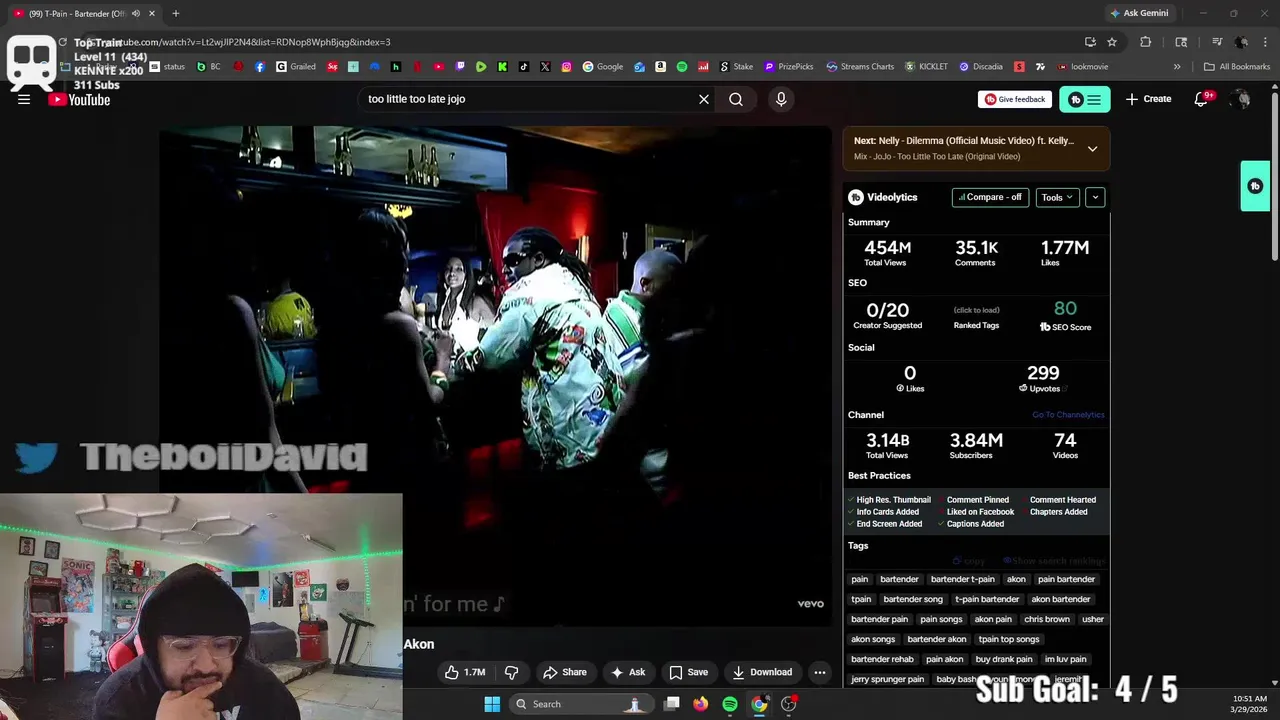Select the 'tpain top songs' tag
Screen dimensions: 1280x720
point(1009,639)
